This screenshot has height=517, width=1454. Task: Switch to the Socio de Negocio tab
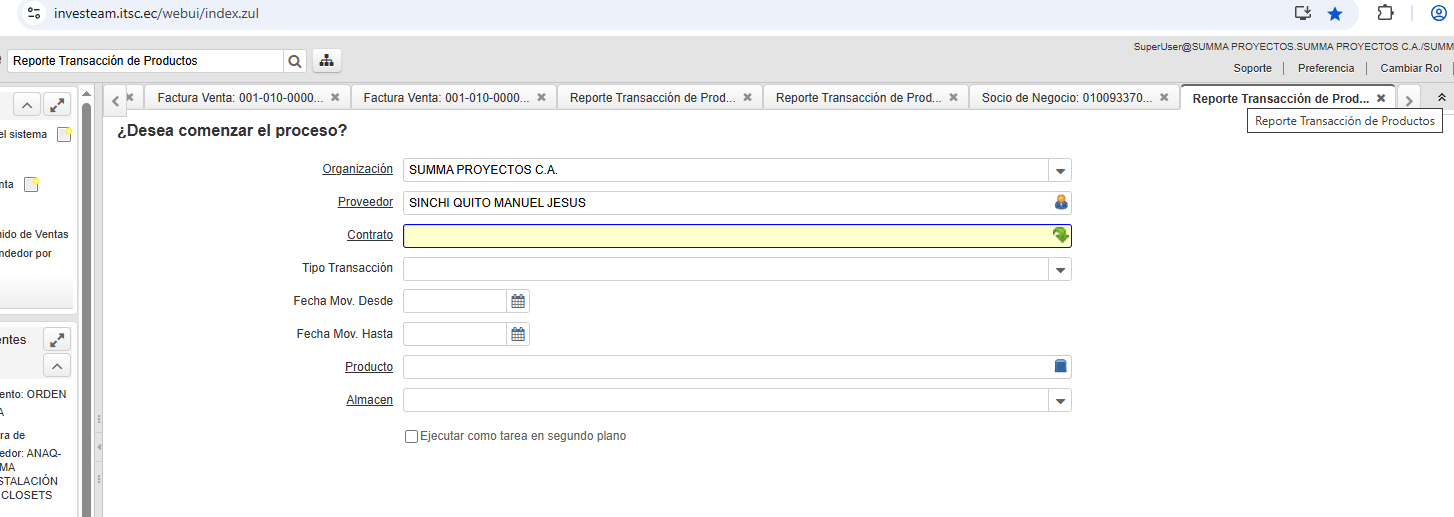pyautogui.click(x=1066, y=98)
